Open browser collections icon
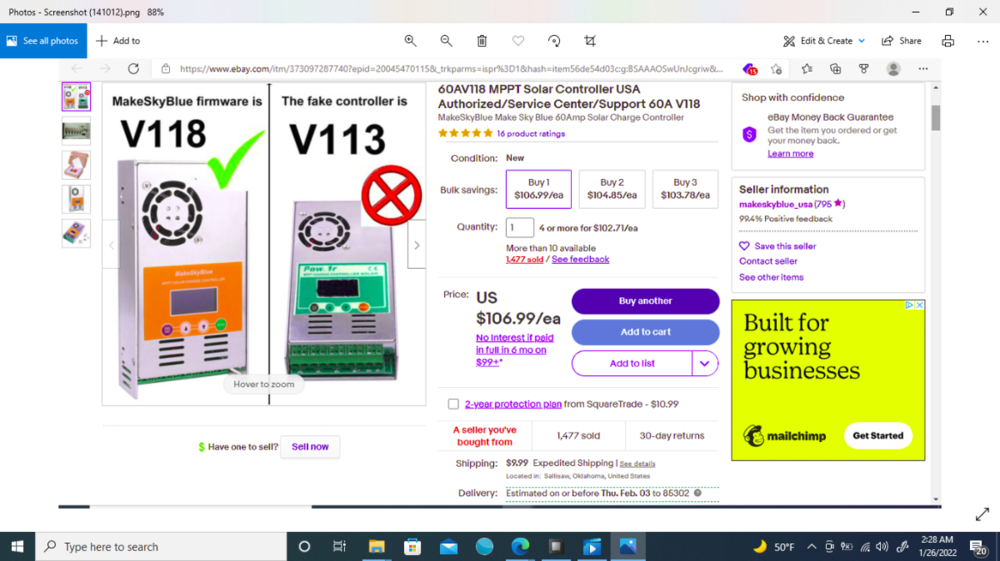Image resolution: width=1000 pixels, height=561 pixels. [835, 69]
